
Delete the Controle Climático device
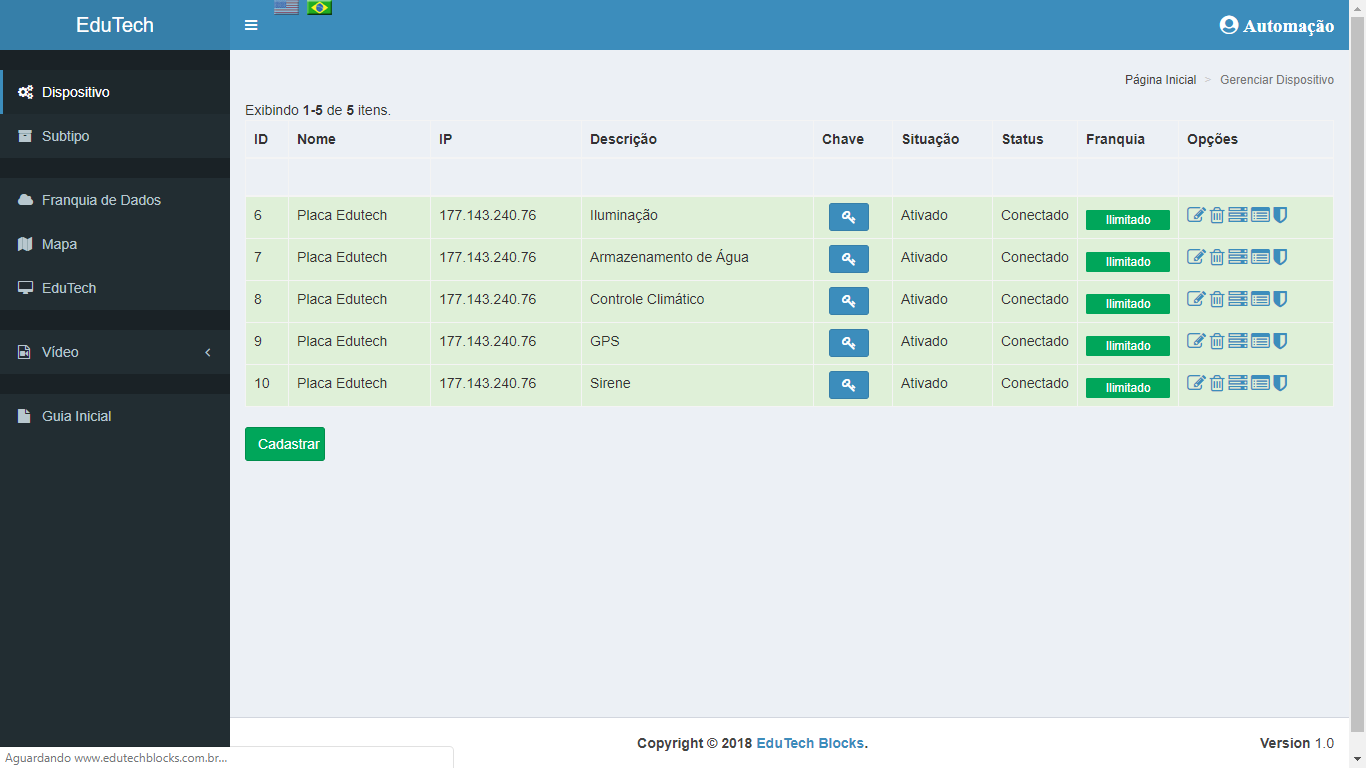(x=1217, y=299)
